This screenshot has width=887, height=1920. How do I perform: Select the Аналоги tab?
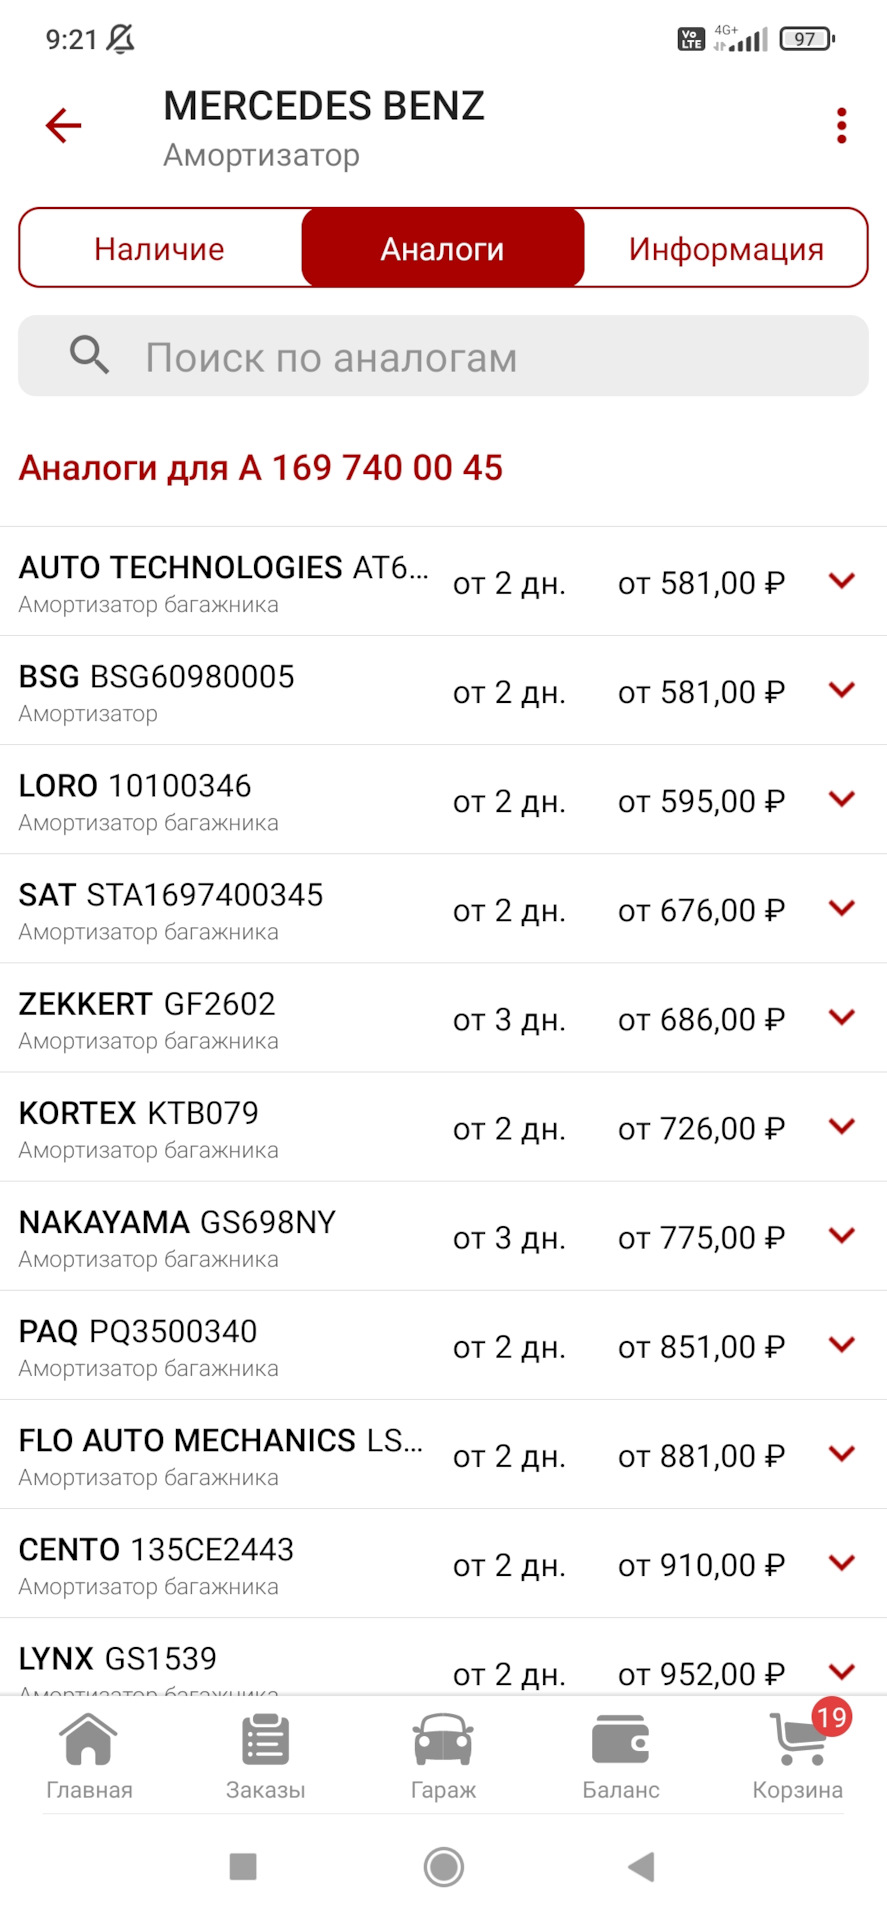(443, 248)
